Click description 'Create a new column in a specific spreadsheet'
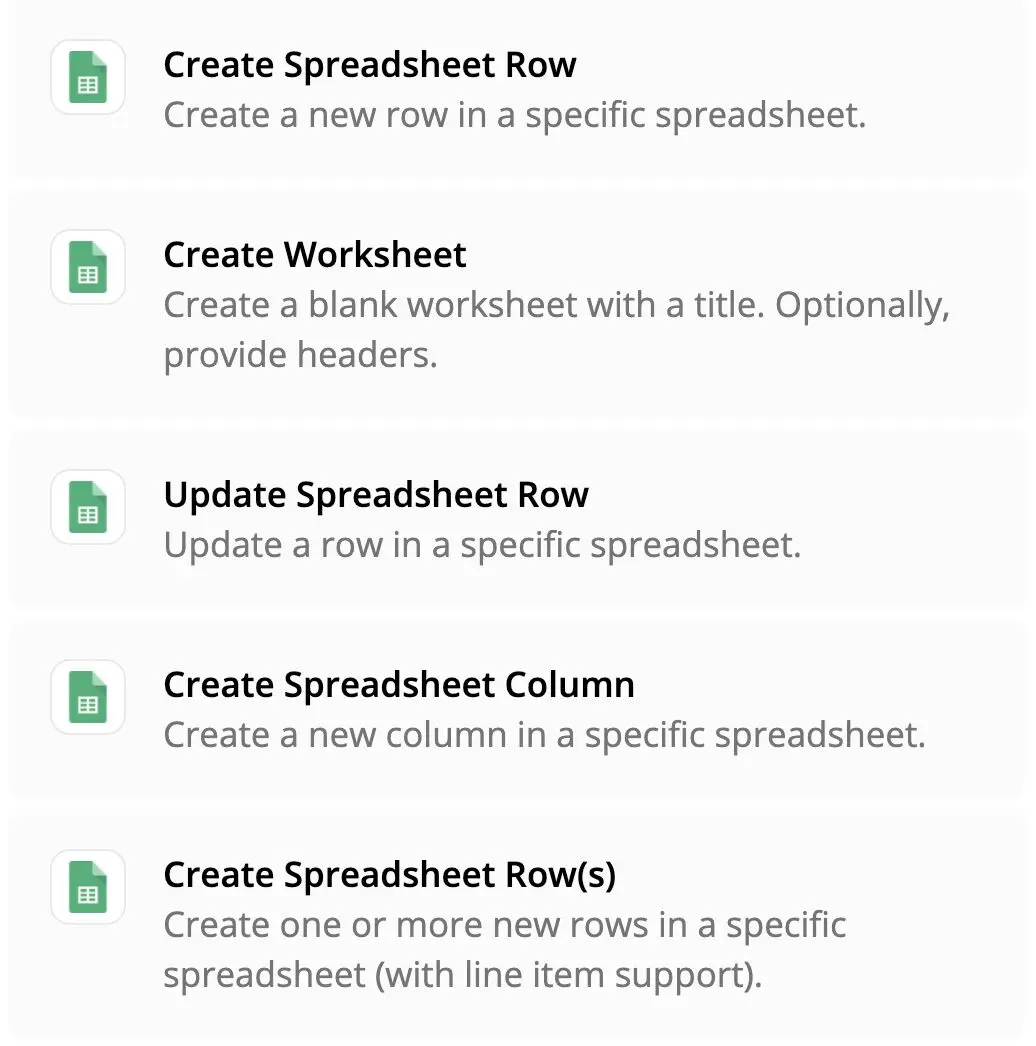1036x1046 pixels. (544, 736)
